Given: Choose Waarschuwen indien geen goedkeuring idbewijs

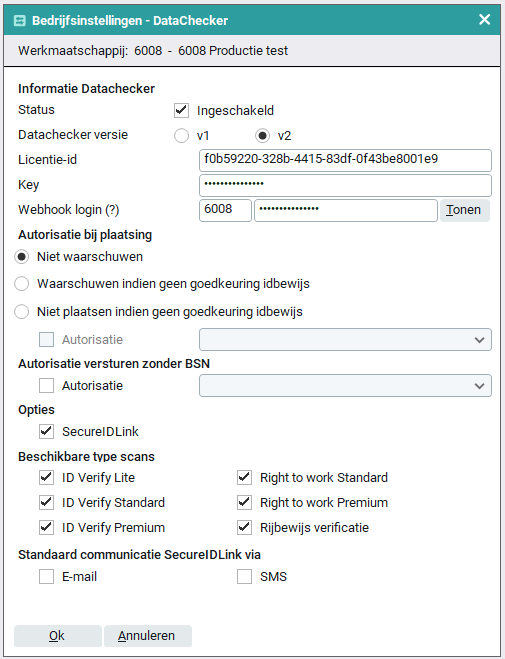Looking at the screenshot, I should coord(21,284).
